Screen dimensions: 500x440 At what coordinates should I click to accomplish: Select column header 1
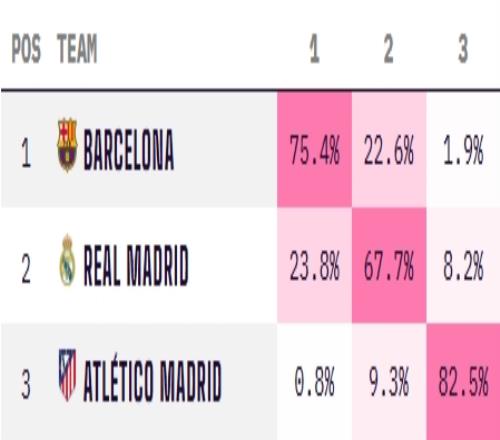point(314,49)
